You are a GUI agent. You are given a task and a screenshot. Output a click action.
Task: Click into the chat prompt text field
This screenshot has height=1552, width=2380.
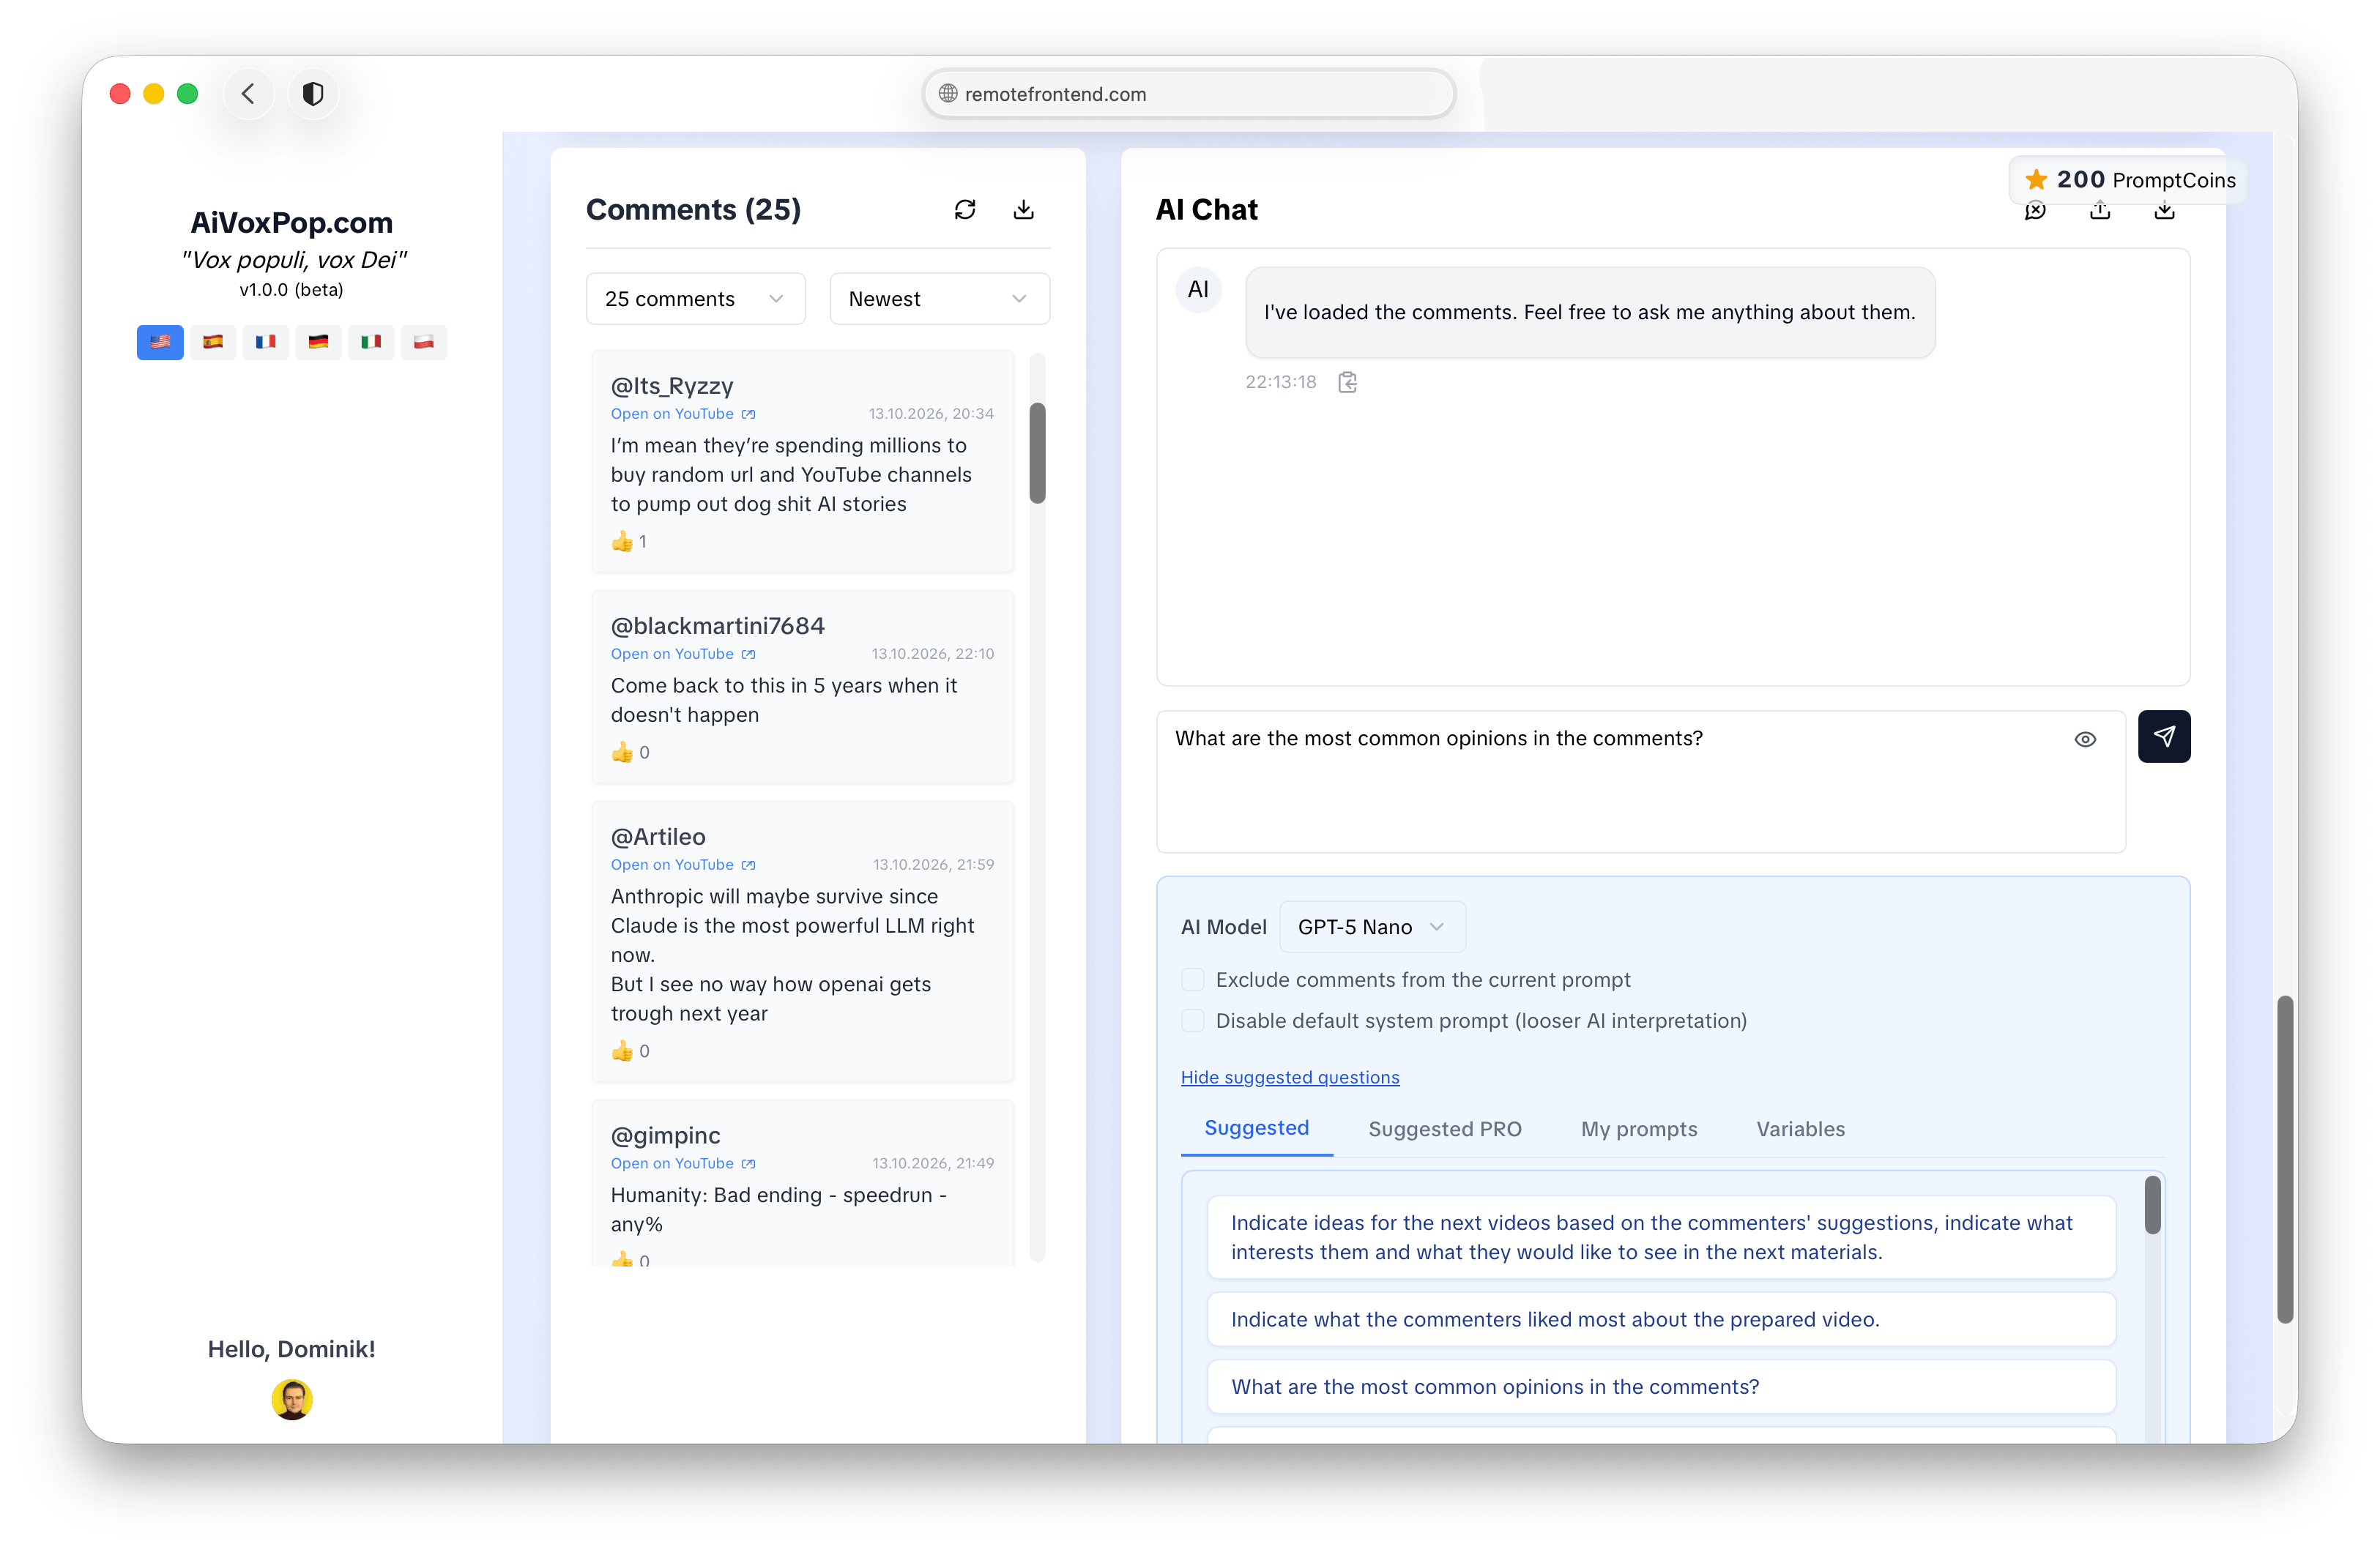point(1640,781)
